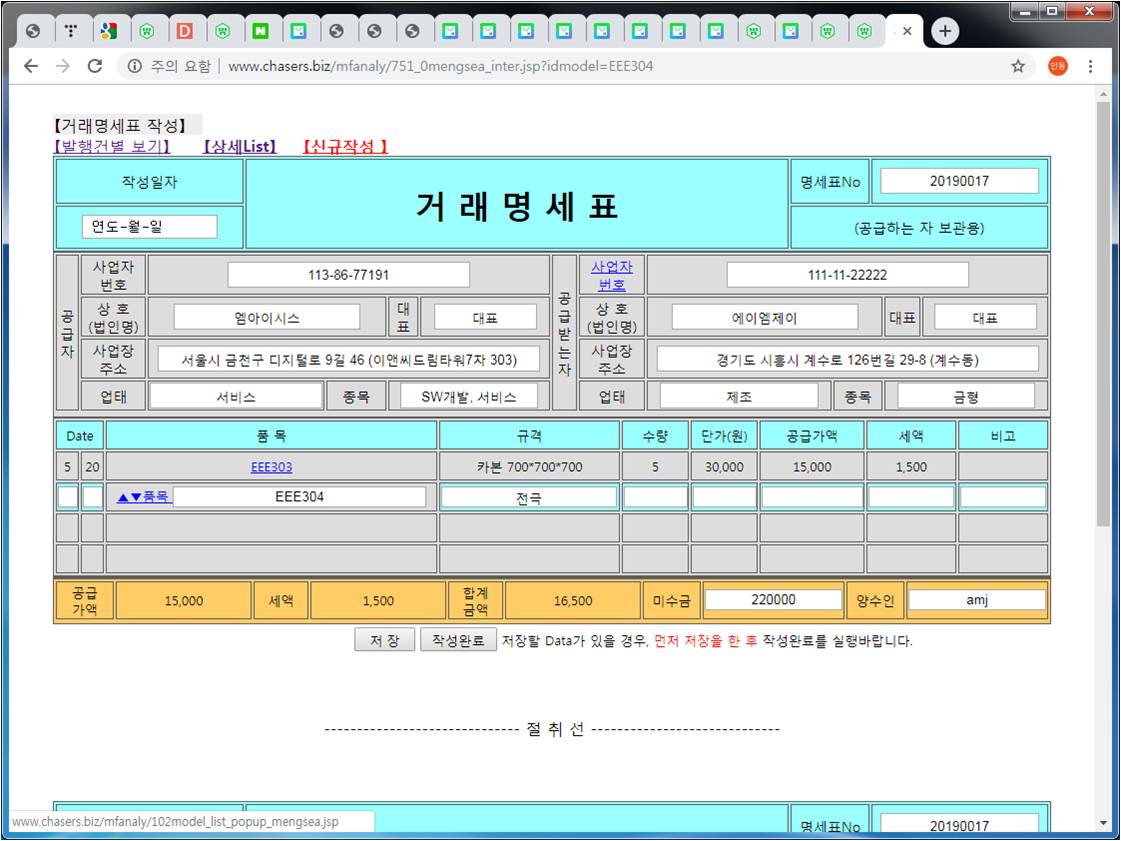1121x841 pixels.
Task: Click the scrollbar down arrow
Action: 1103,824
